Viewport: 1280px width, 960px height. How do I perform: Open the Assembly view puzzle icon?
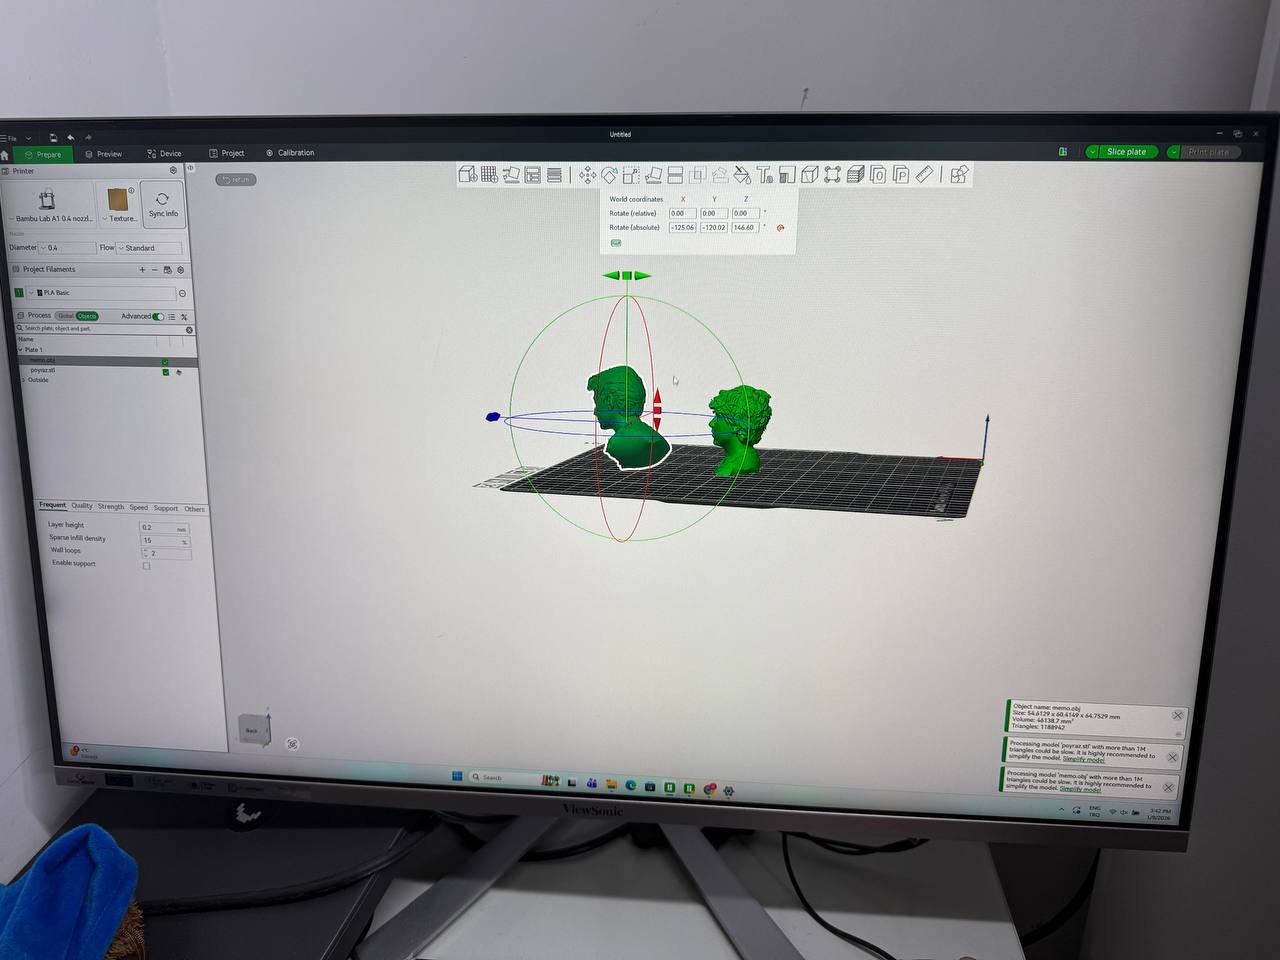click(959, 175)
